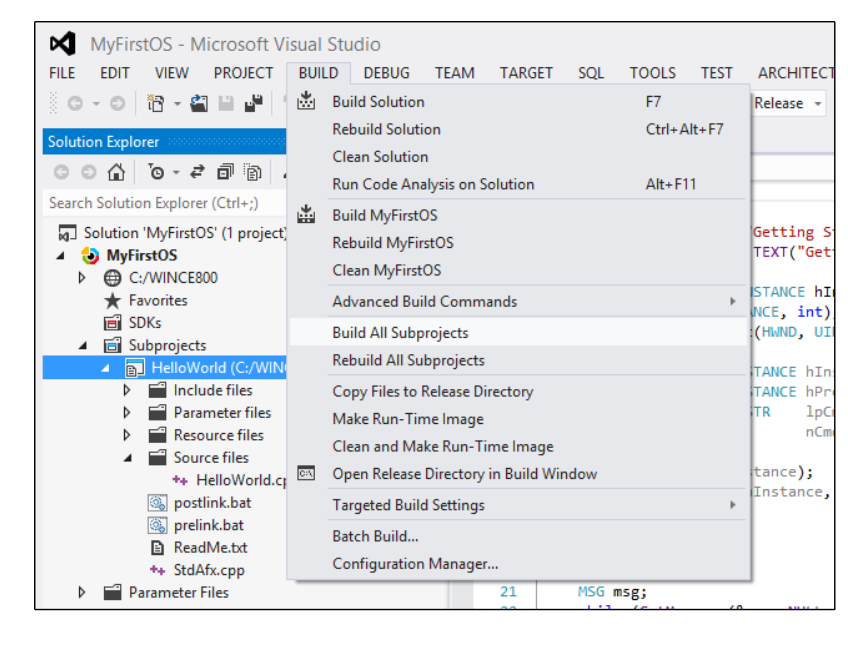Open the Advanced Build Commands submenu
The image size is (848, 646).
click(518, 301)
